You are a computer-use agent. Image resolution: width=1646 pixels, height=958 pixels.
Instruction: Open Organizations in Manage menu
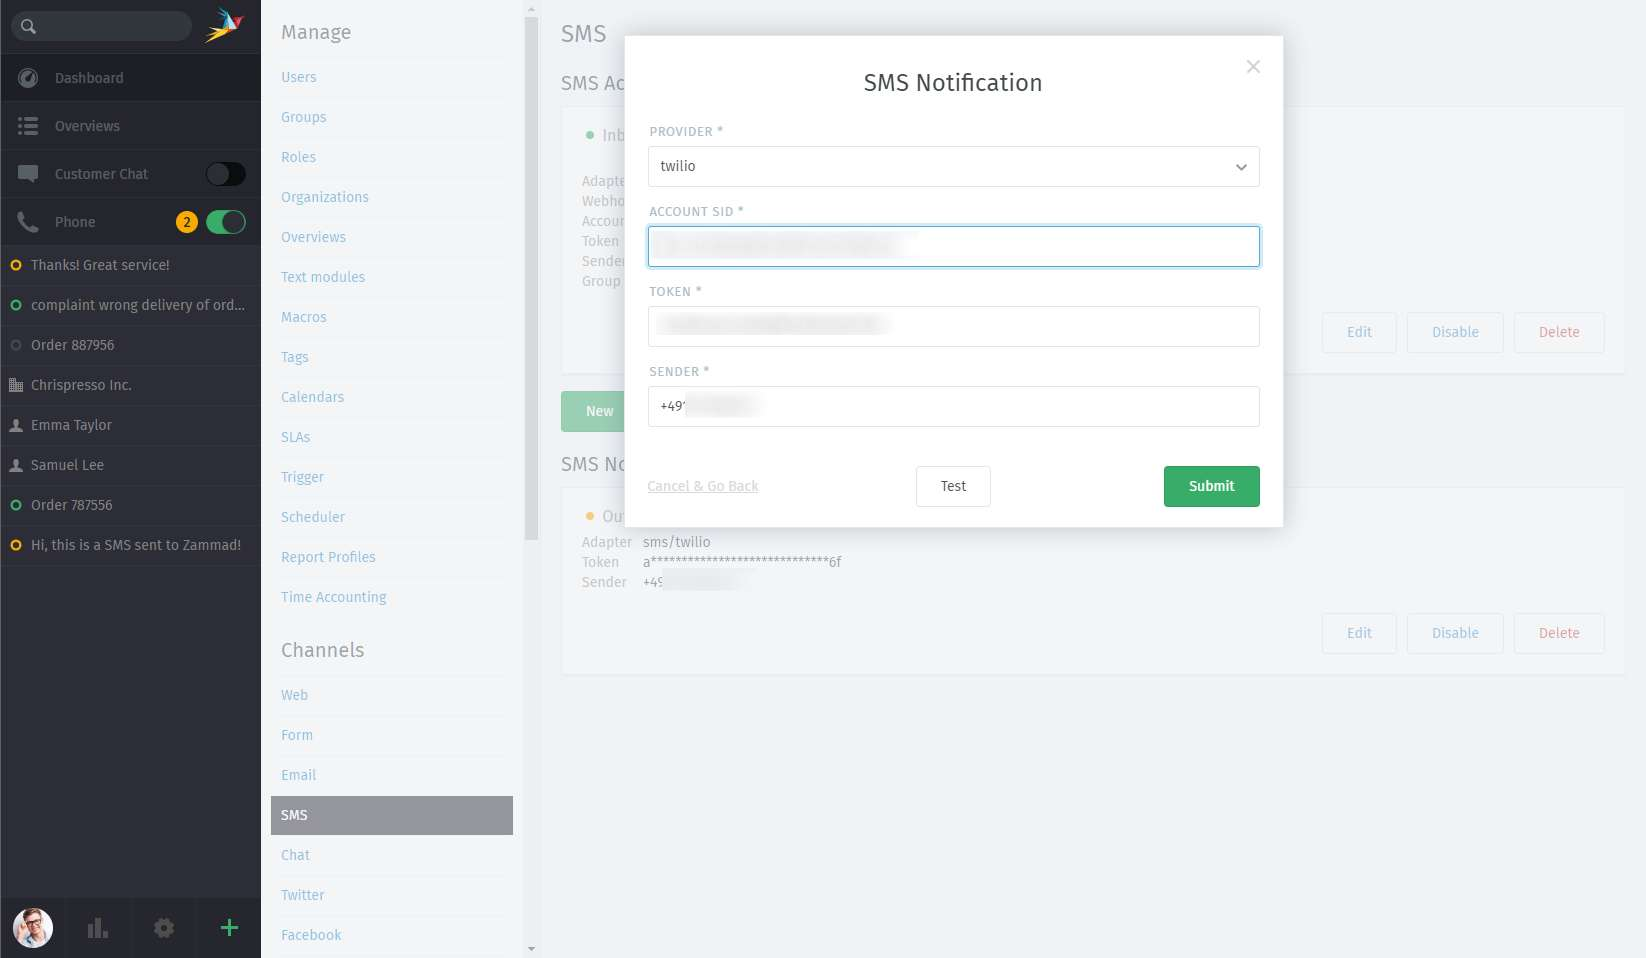pos(325,197)
